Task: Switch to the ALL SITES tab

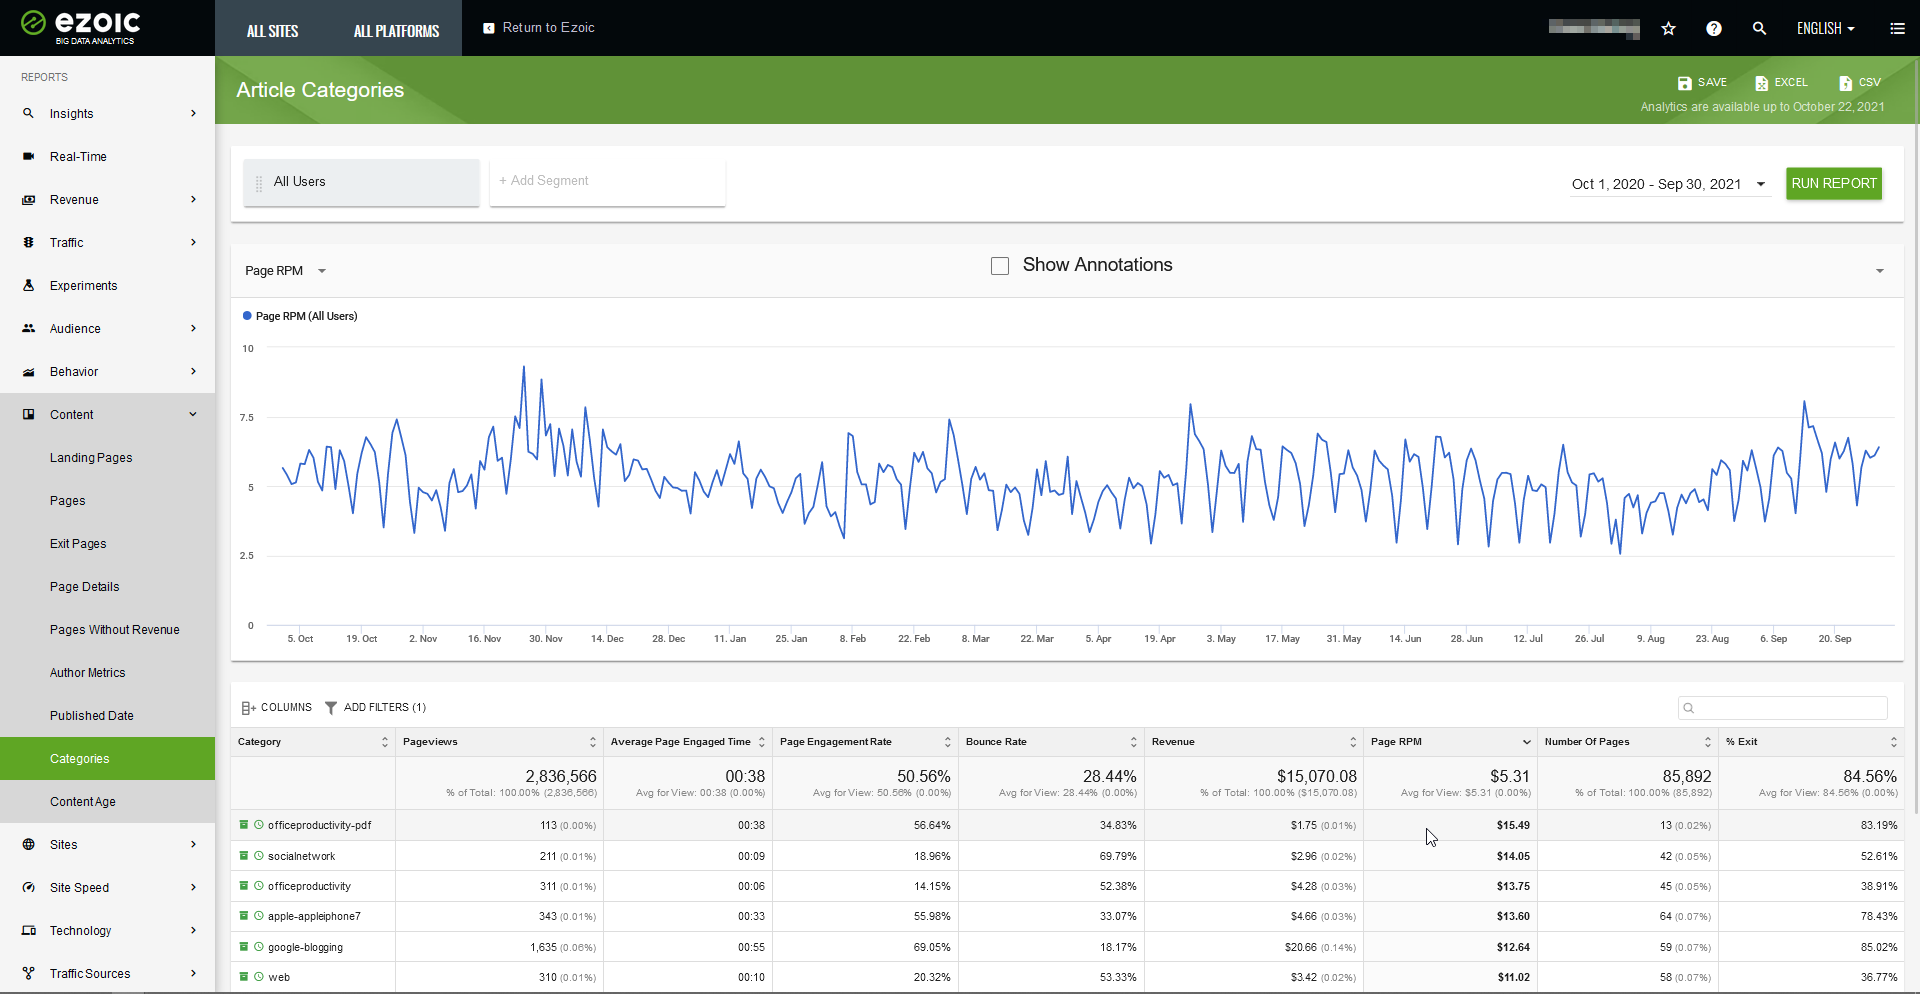Action: pos(272,31)
